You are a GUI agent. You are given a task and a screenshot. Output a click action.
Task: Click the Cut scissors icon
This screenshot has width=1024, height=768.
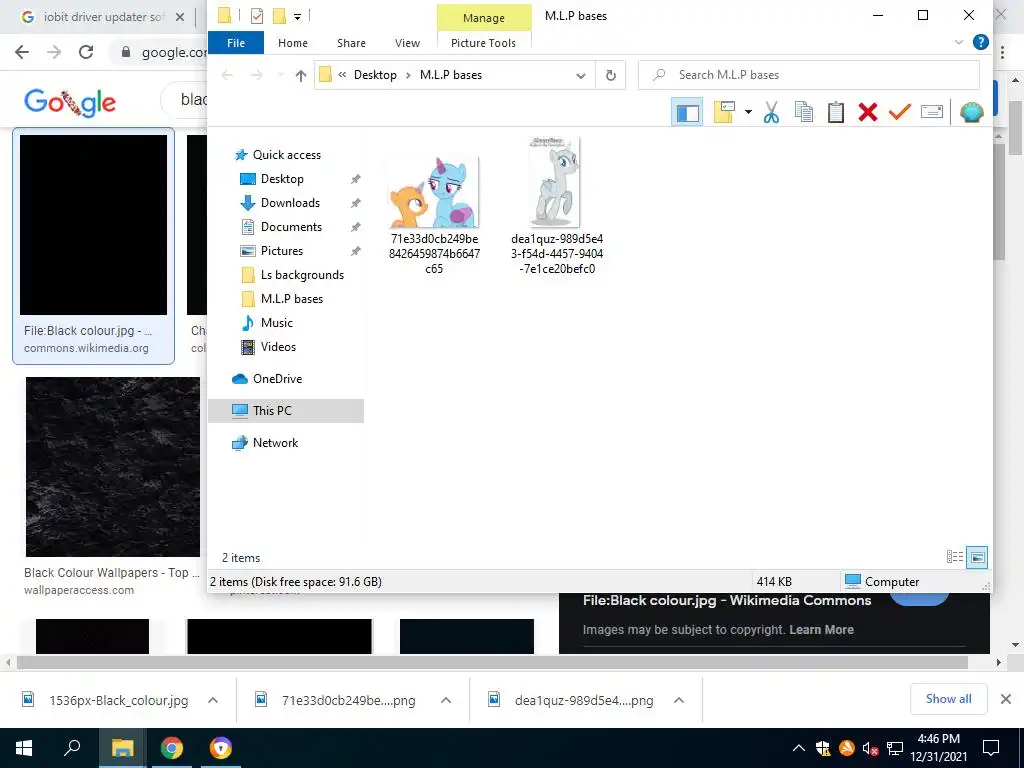click(771, 112)
